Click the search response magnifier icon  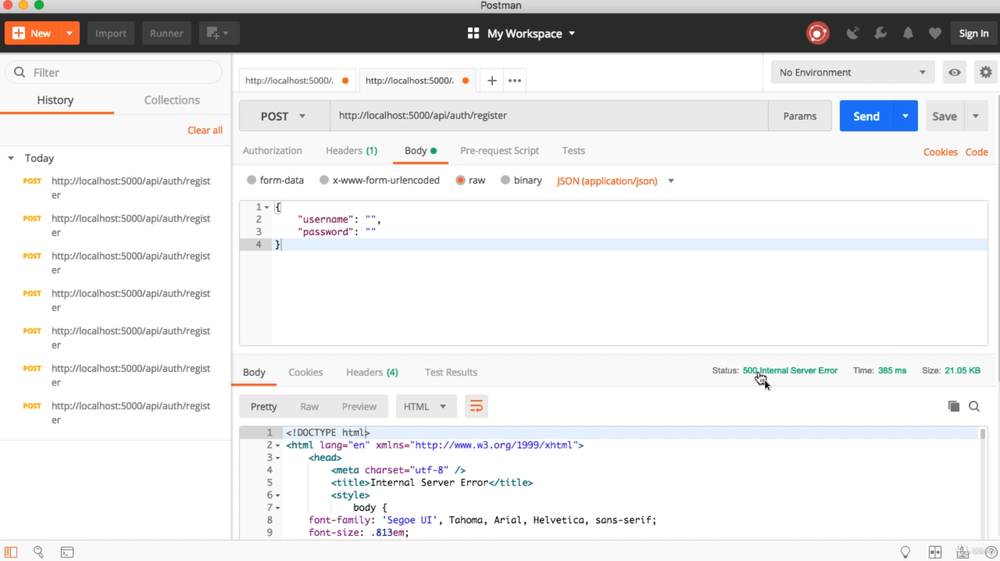click(974, 406)
